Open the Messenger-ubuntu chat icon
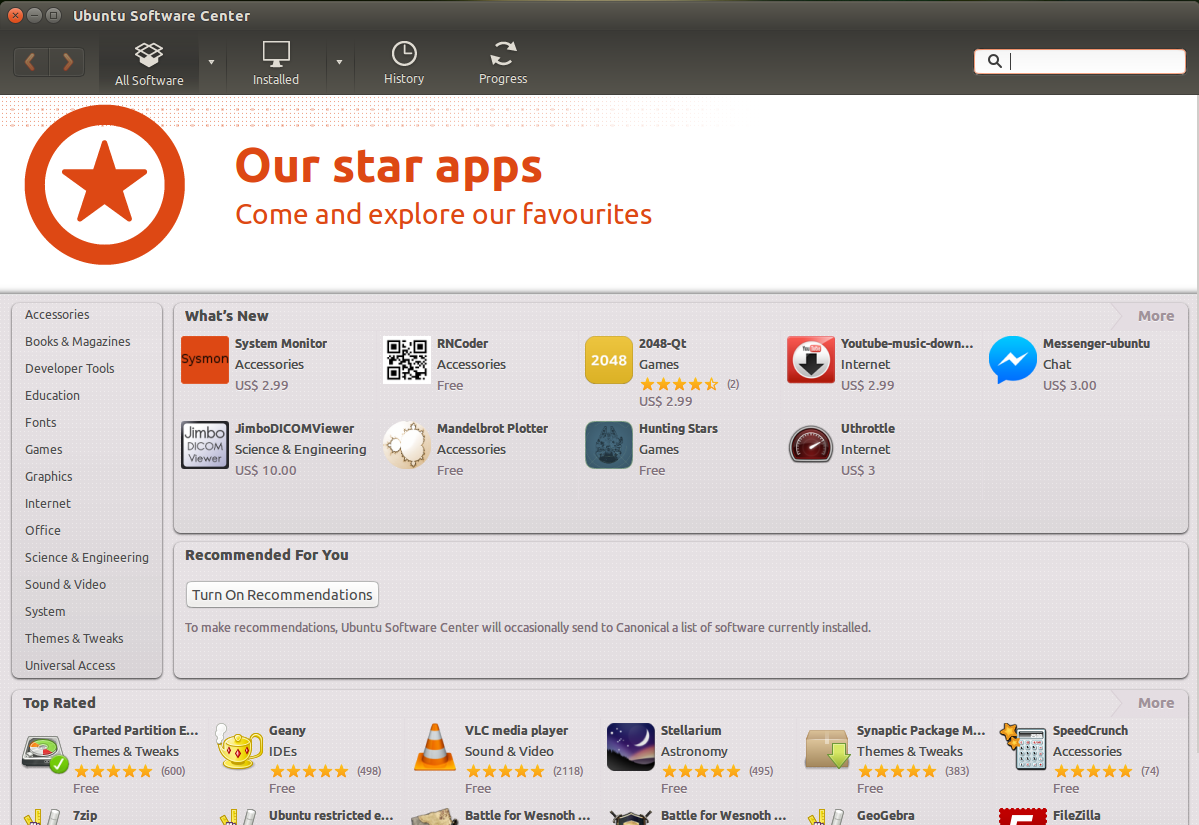The width and height of the screenshot is (1199, 825). click(1012, 359)
